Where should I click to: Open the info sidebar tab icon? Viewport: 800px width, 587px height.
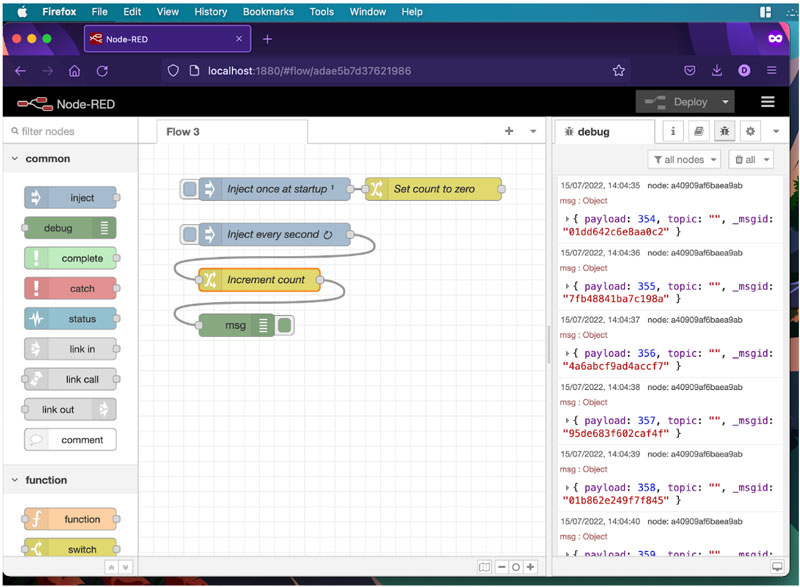pyautogui.click(x=673, y=131)
